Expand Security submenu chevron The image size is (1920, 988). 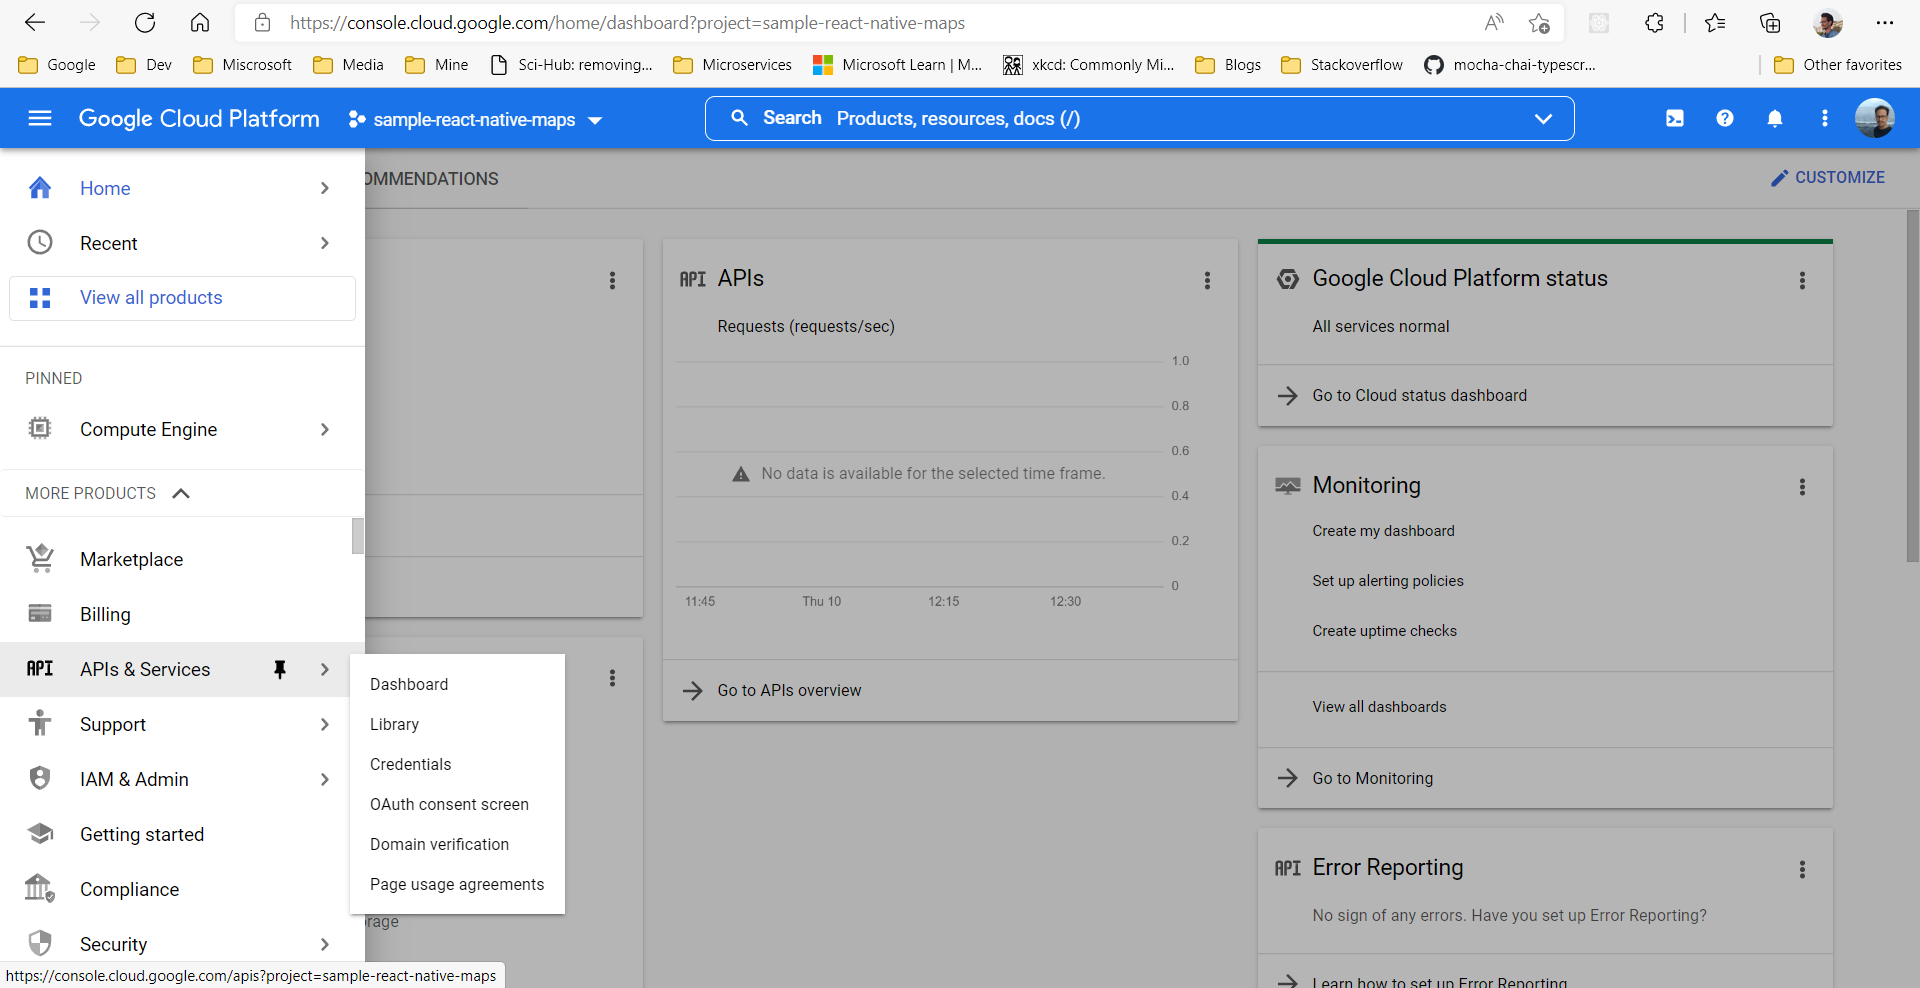325,944
